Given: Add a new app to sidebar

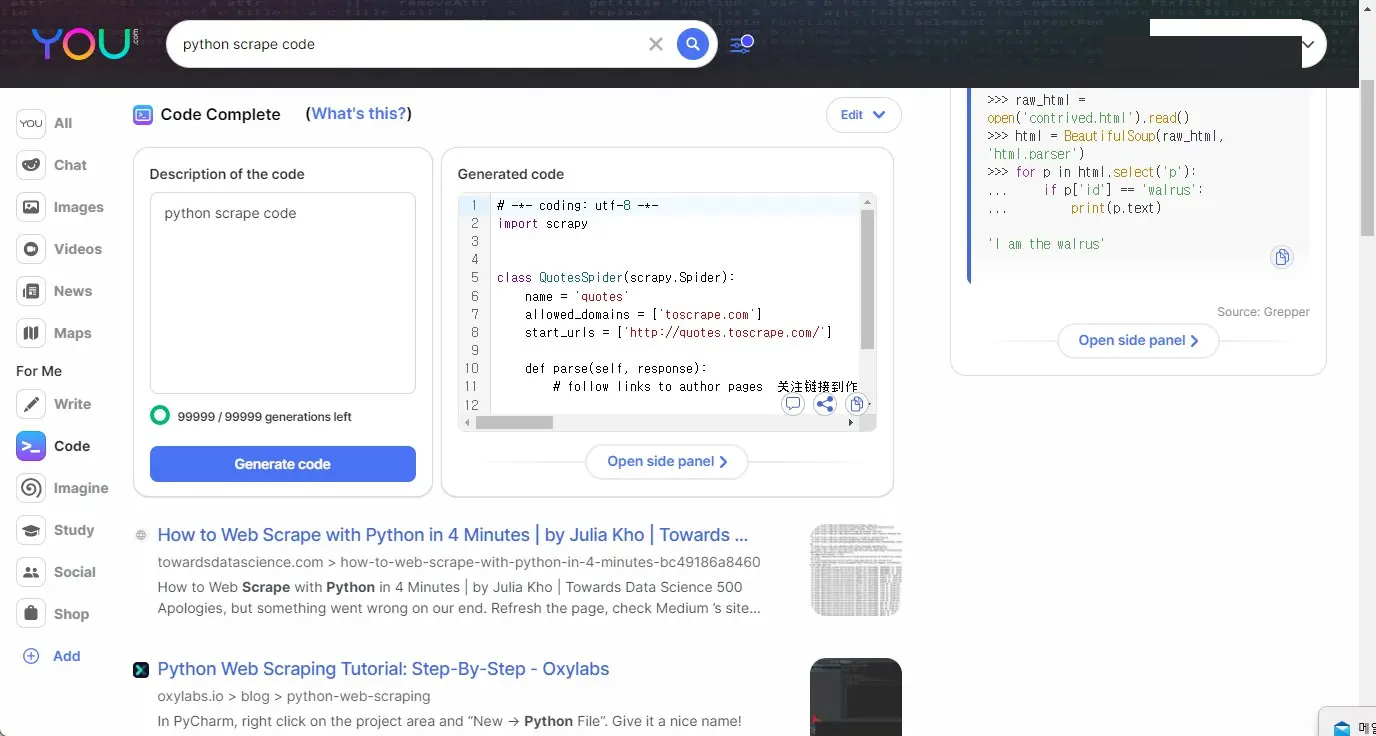Looking at the screenshot, I should pos(52,656).
